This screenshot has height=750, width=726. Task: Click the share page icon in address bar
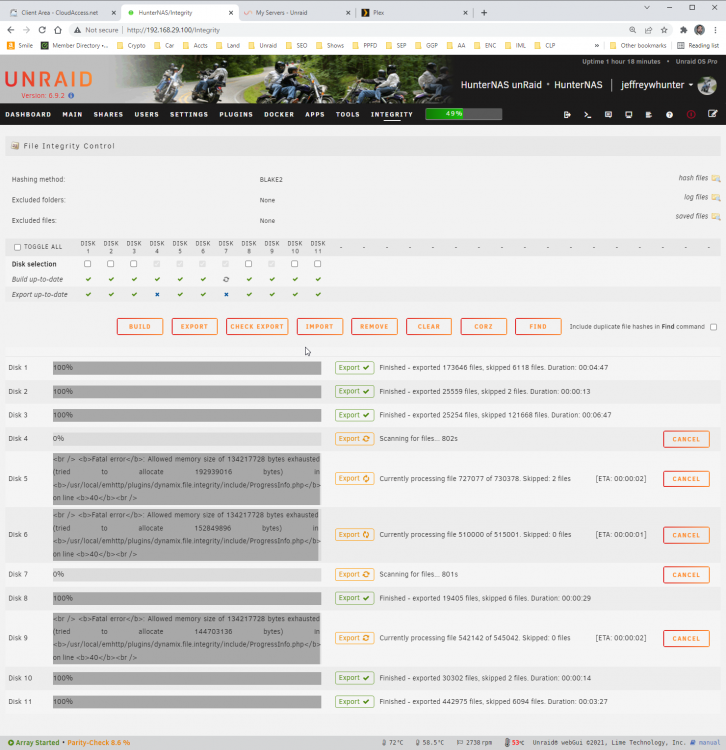648,30
